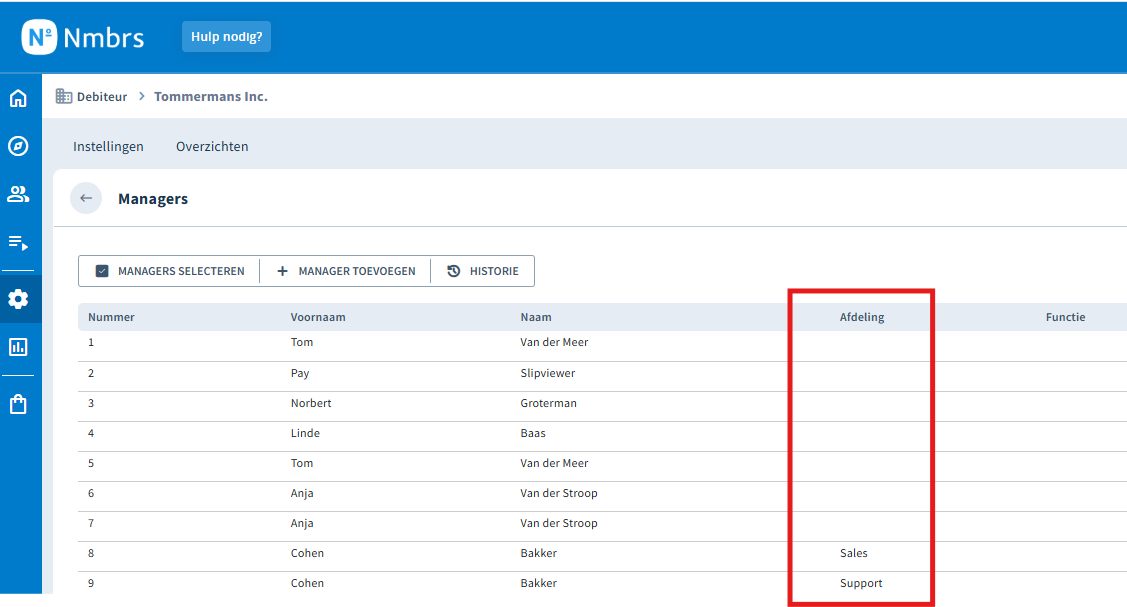Select Van der Stroop in row 7
This screenshot has height=607, width=1127.
click(559, 523)
